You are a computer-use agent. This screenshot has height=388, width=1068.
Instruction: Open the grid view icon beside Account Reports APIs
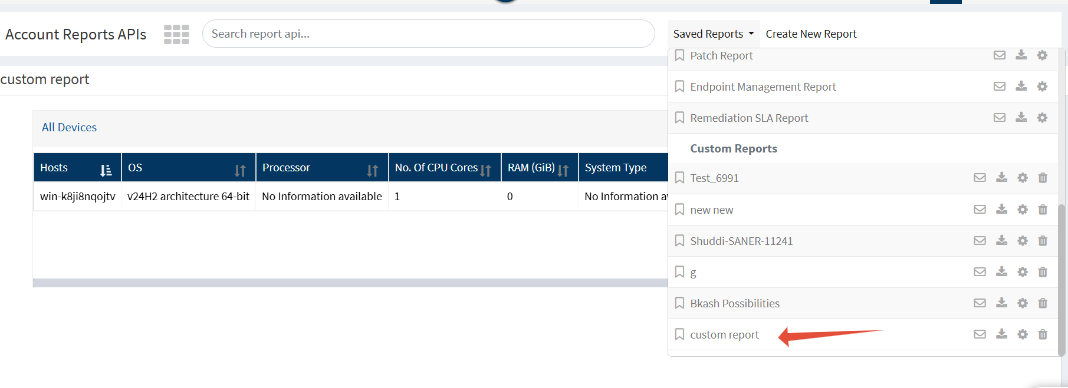click(176, 34)
